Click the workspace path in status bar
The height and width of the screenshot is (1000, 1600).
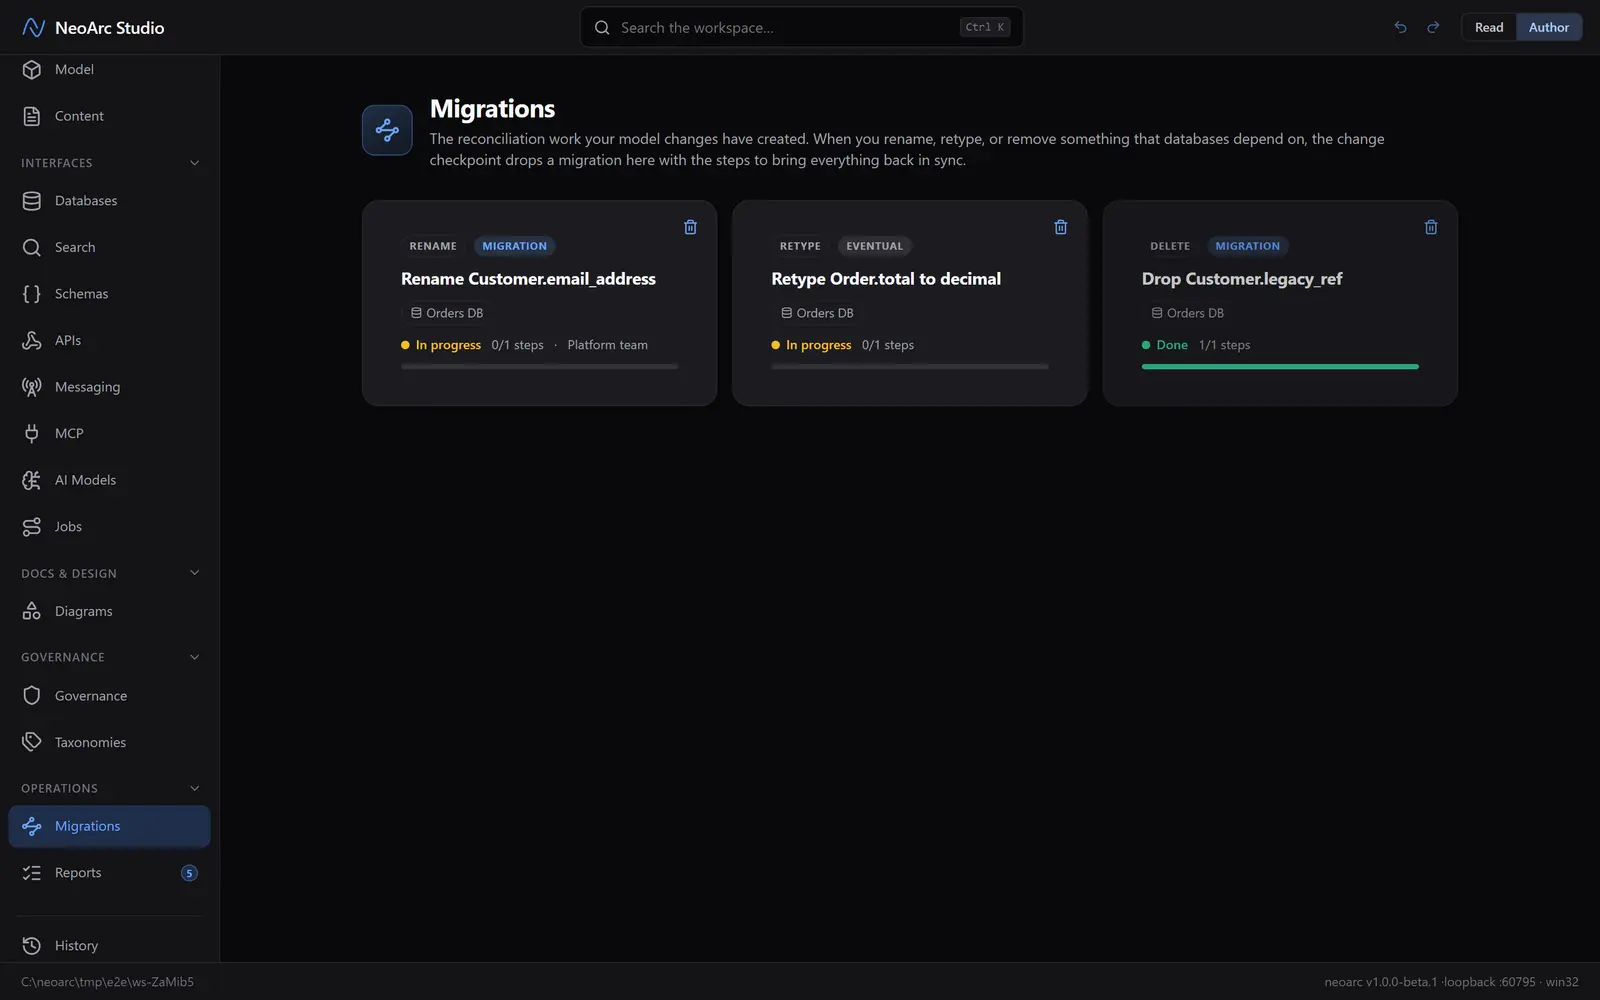point(108,982)
